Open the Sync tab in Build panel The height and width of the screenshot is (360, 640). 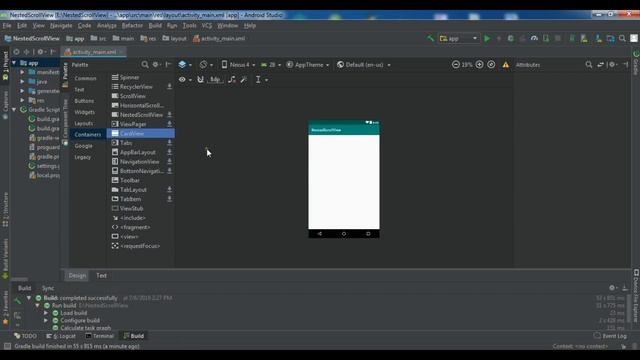tap(48, 288)
